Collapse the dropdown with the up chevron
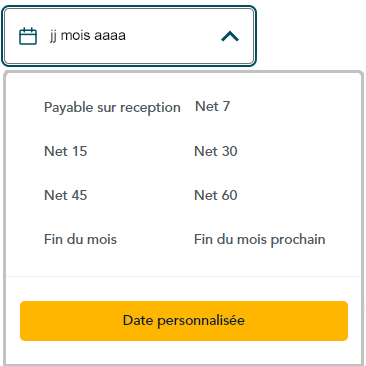 [x=230, y=36]
